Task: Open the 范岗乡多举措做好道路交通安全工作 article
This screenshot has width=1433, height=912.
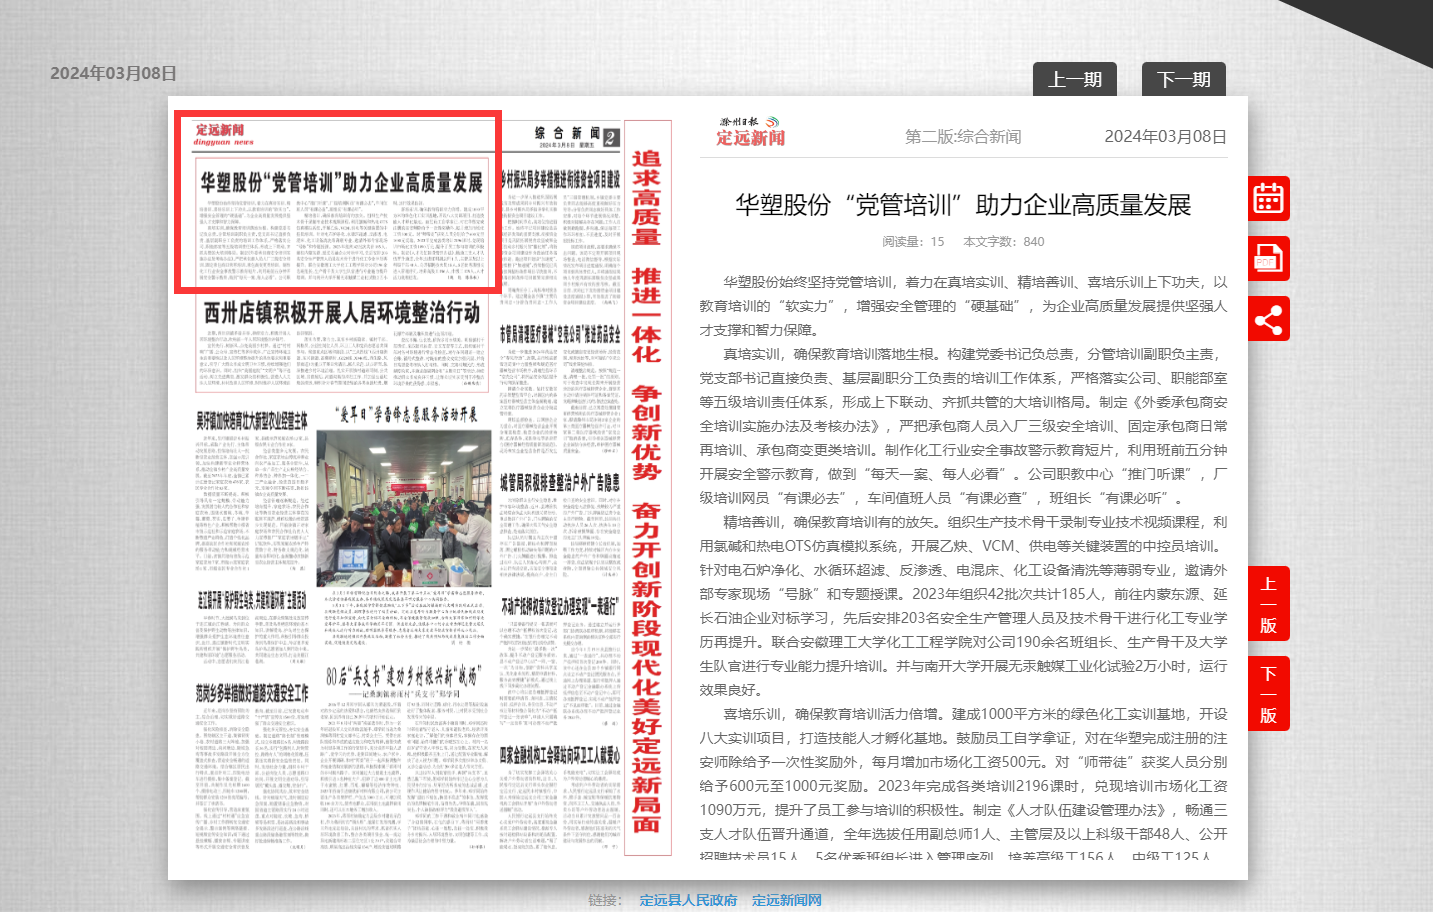Action: (251, 693)
